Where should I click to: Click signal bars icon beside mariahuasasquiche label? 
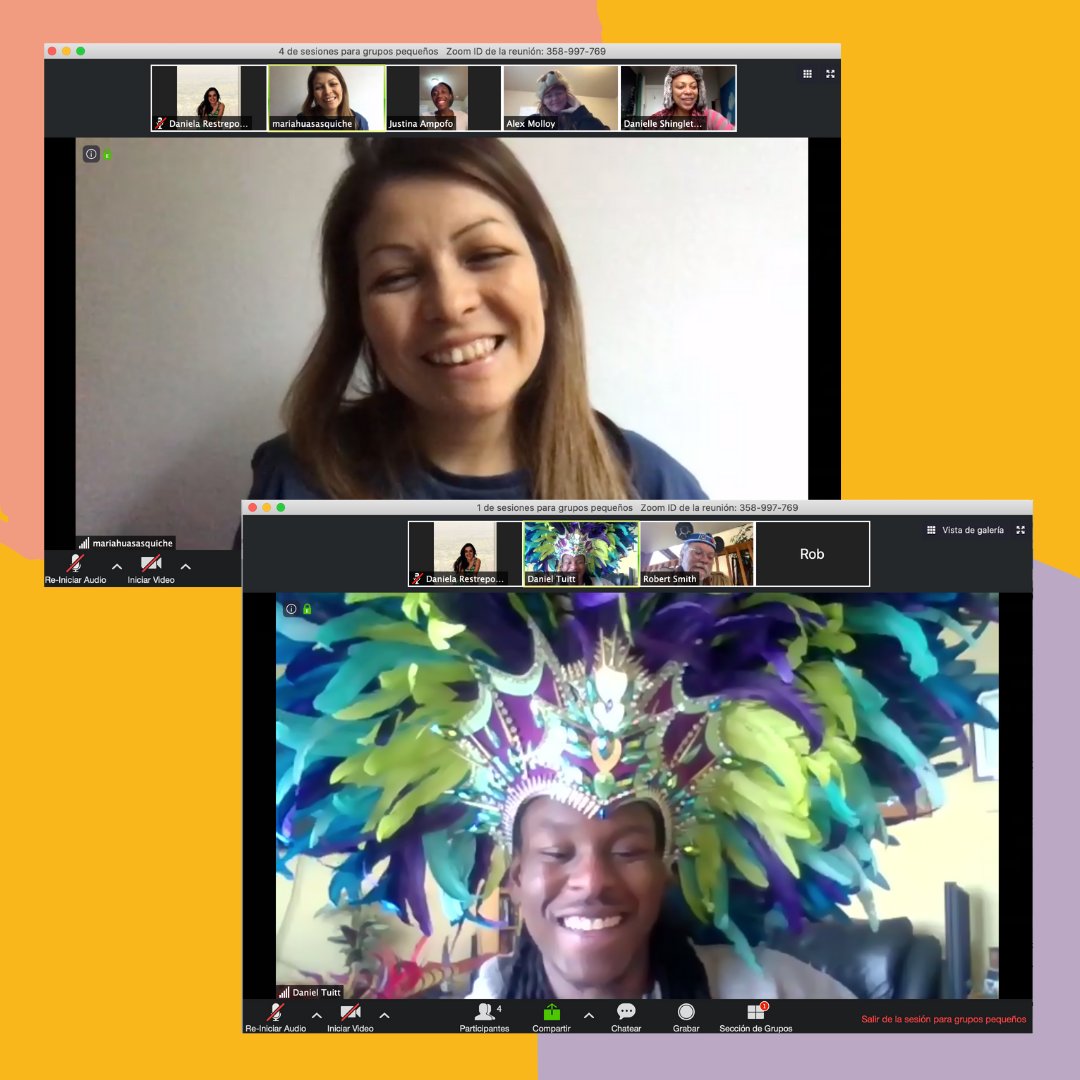[84, 543]
